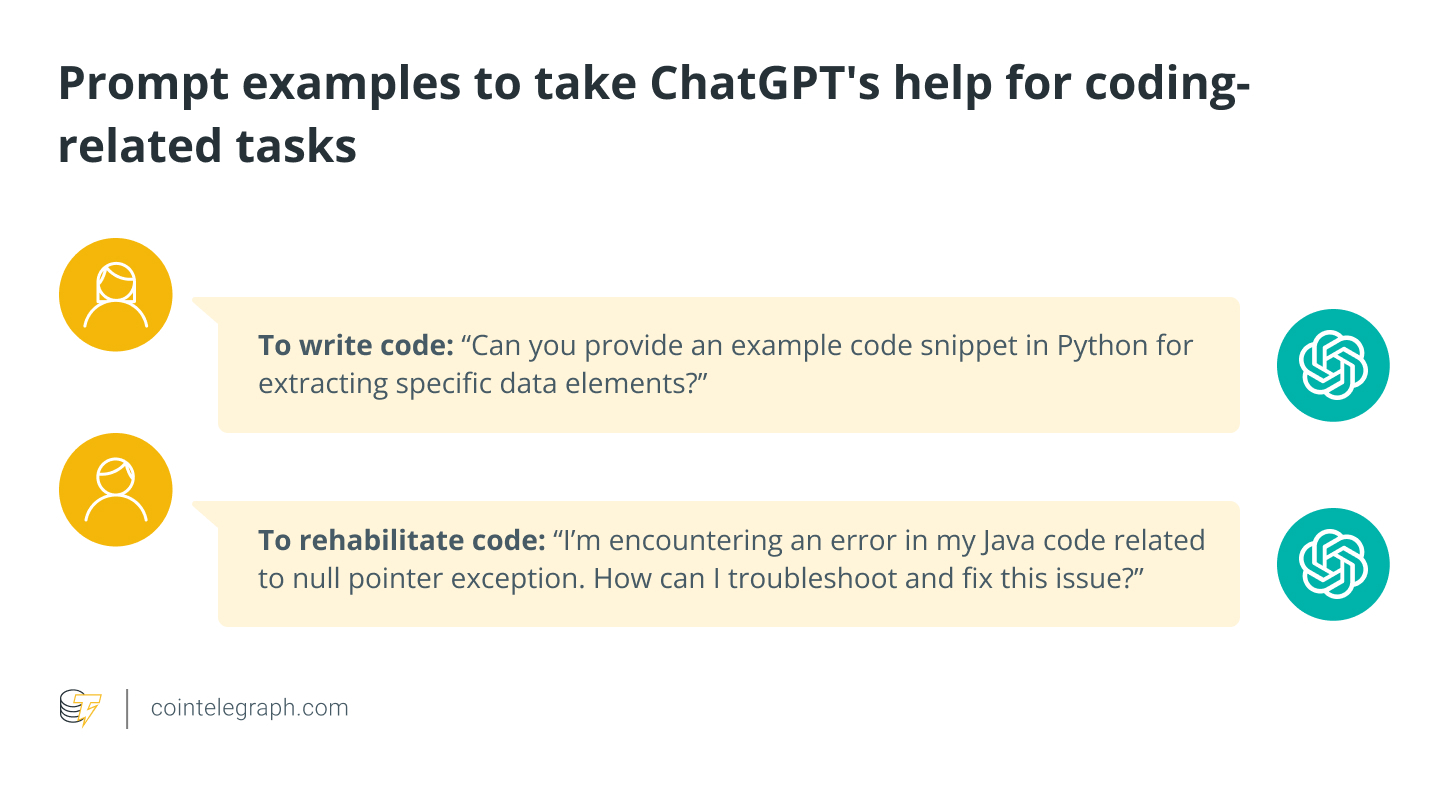Viewport: 1450px width, 787px height.
Task: Click the Cointelegraph coin logo icon
Action: 80,708
